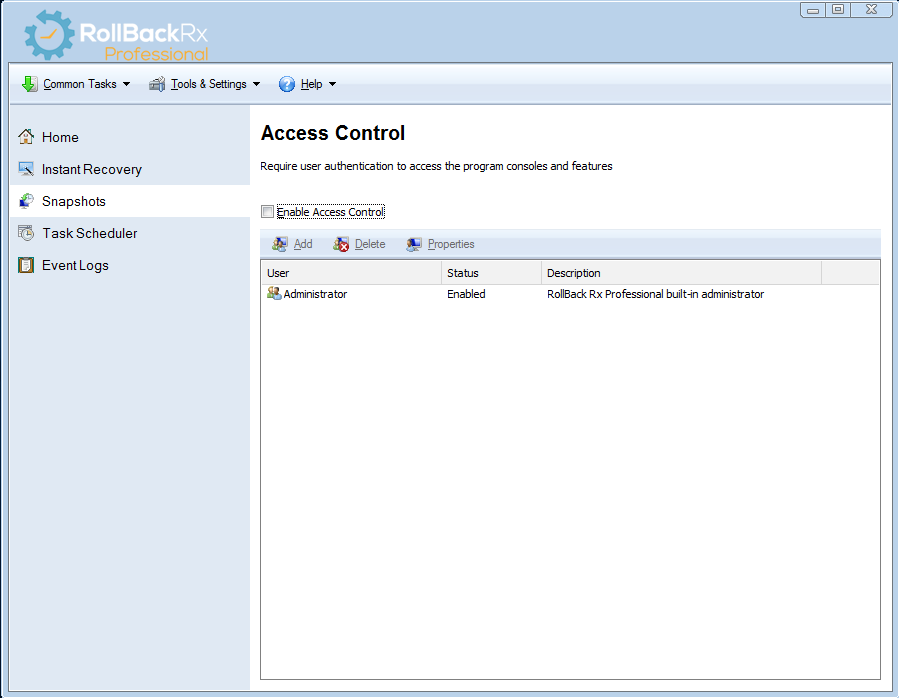Image resolution: width=899 pixels, height=698 pixels.
Task: Open the Common Tasks menu
Action: click(76, 84)
